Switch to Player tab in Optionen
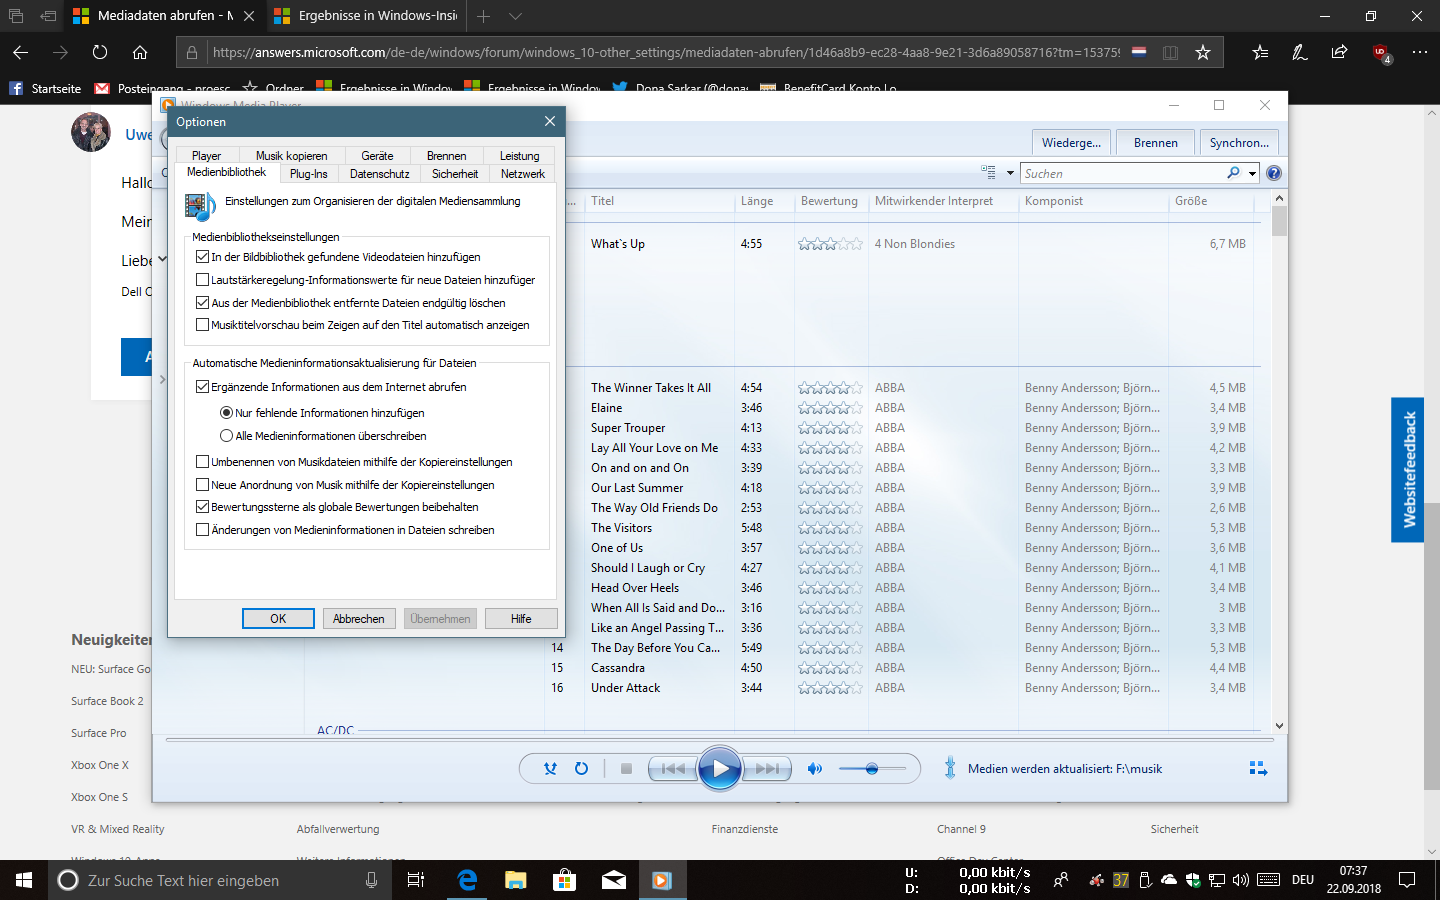This screenshot has width=1440, height=900. coord(207,155)
